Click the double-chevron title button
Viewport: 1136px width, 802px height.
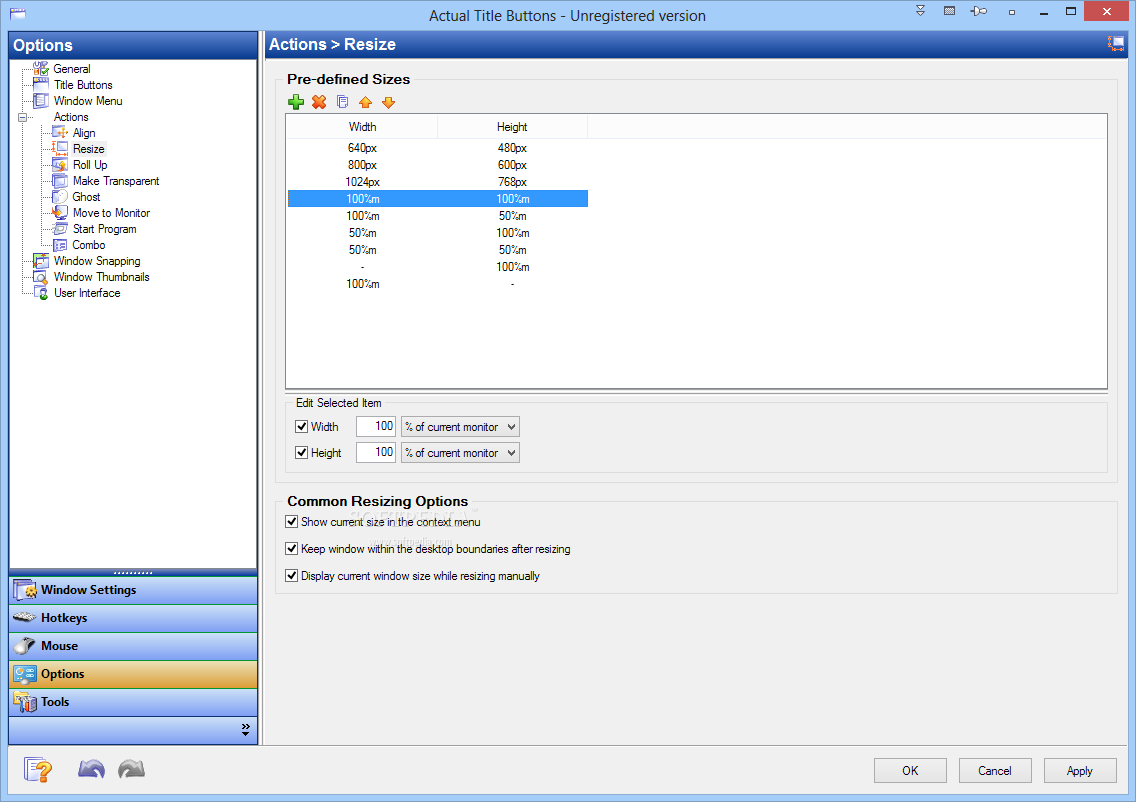coord(920,11)
